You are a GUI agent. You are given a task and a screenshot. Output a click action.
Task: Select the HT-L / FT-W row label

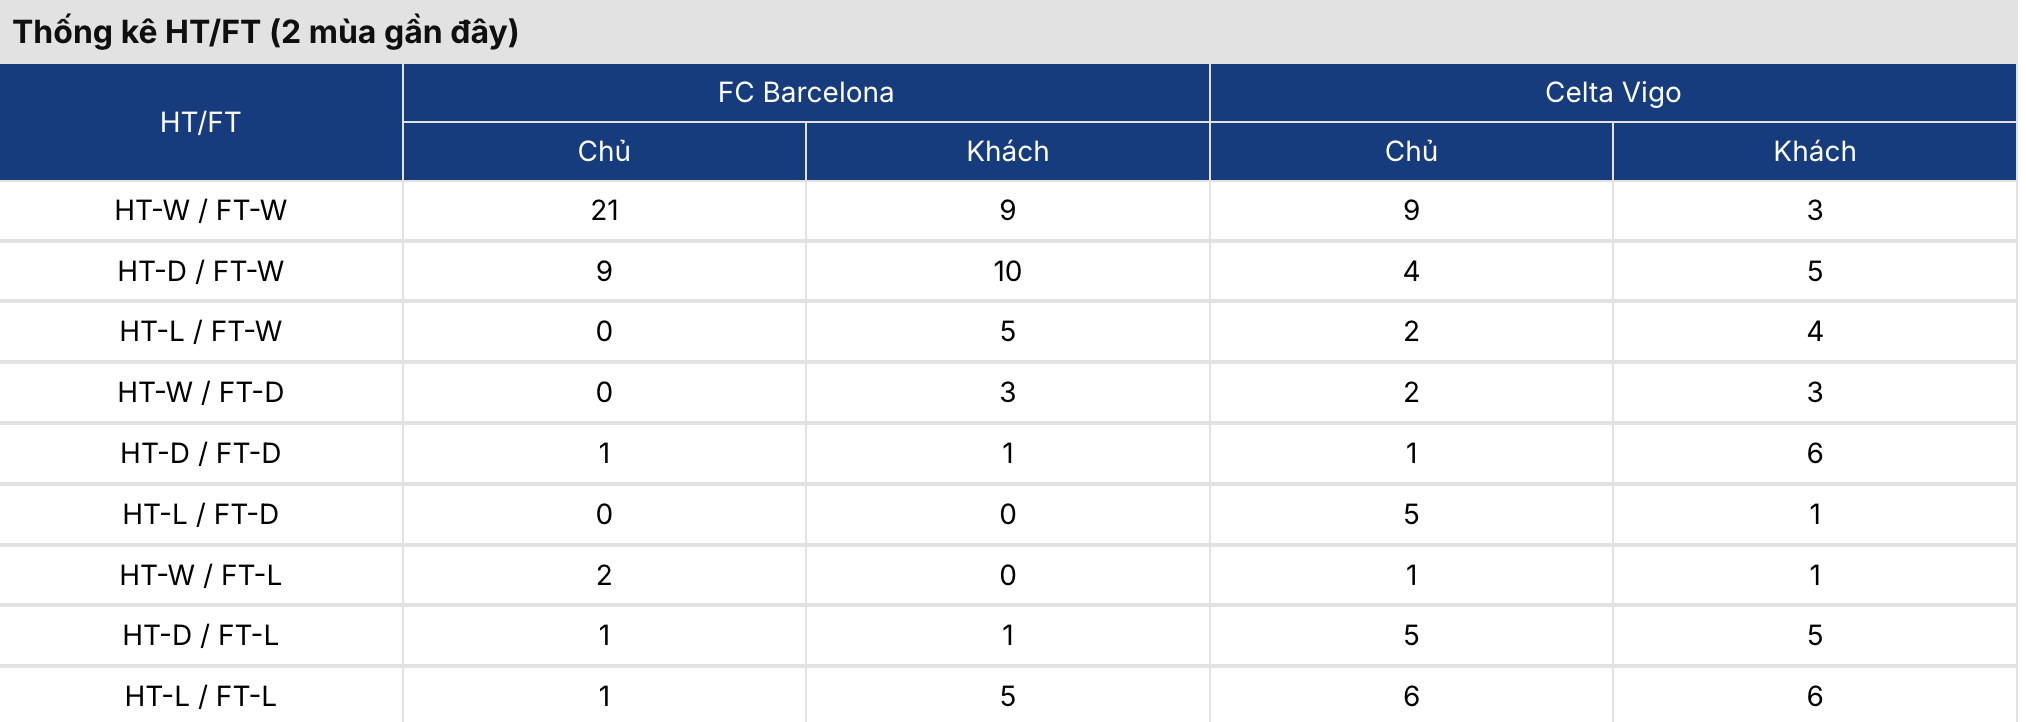point(200,331)
